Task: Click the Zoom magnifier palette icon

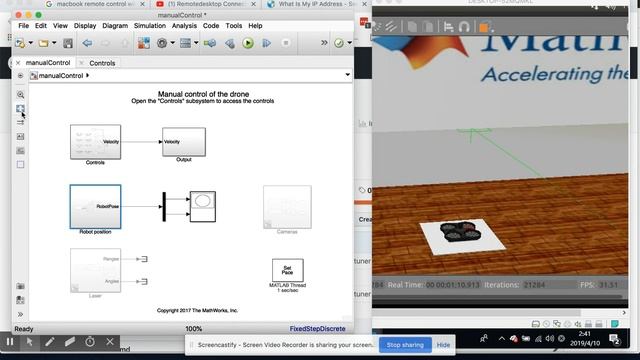Action: pos(20,95)
